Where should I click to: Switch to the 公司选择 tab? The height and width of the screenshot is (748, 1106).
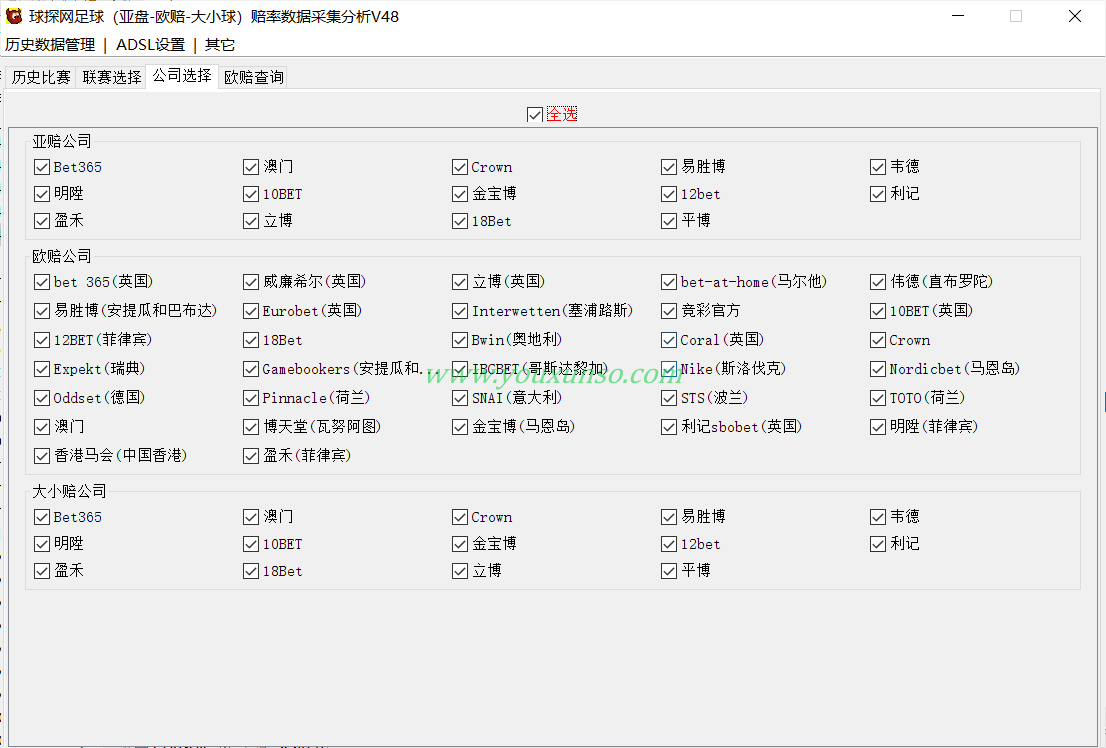(182, 76)
